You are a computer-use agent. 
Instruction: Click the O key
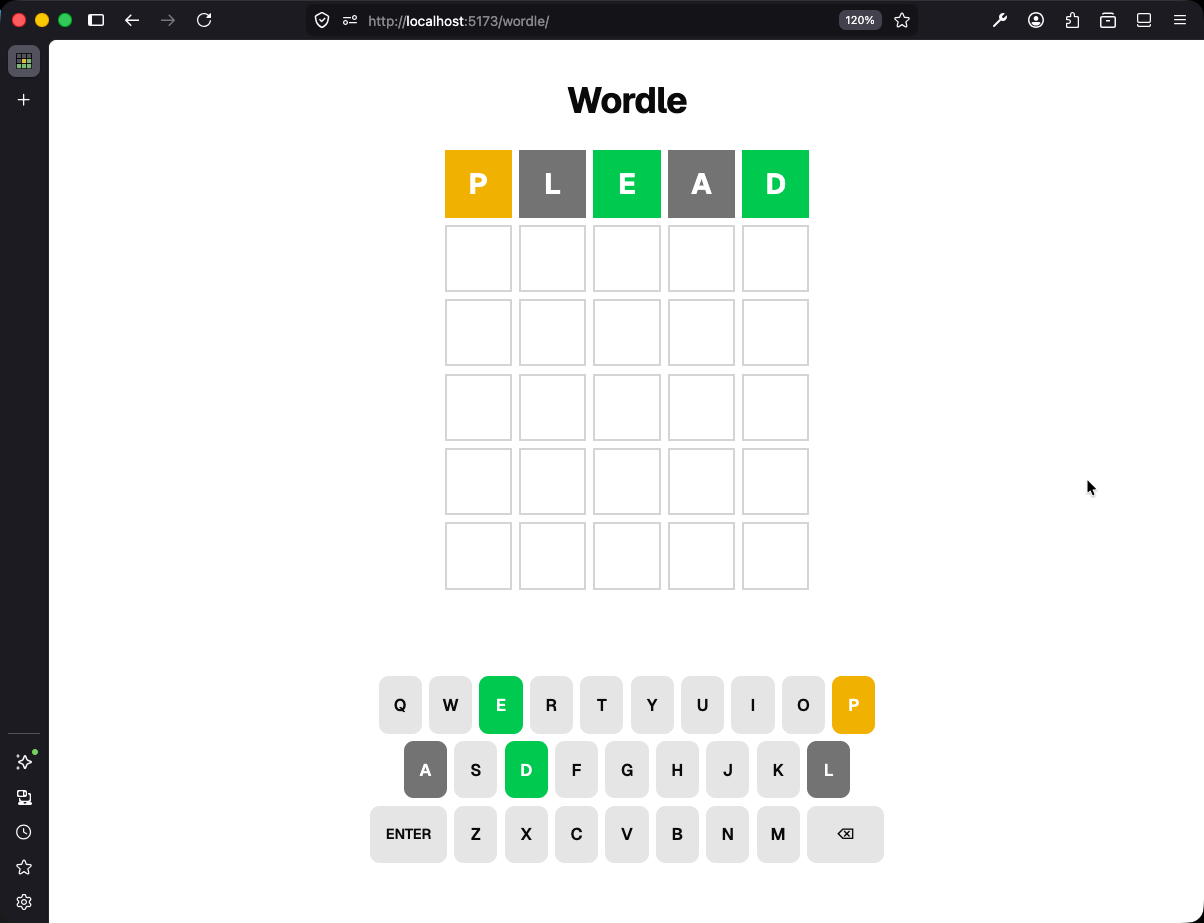tap(803, 705)
